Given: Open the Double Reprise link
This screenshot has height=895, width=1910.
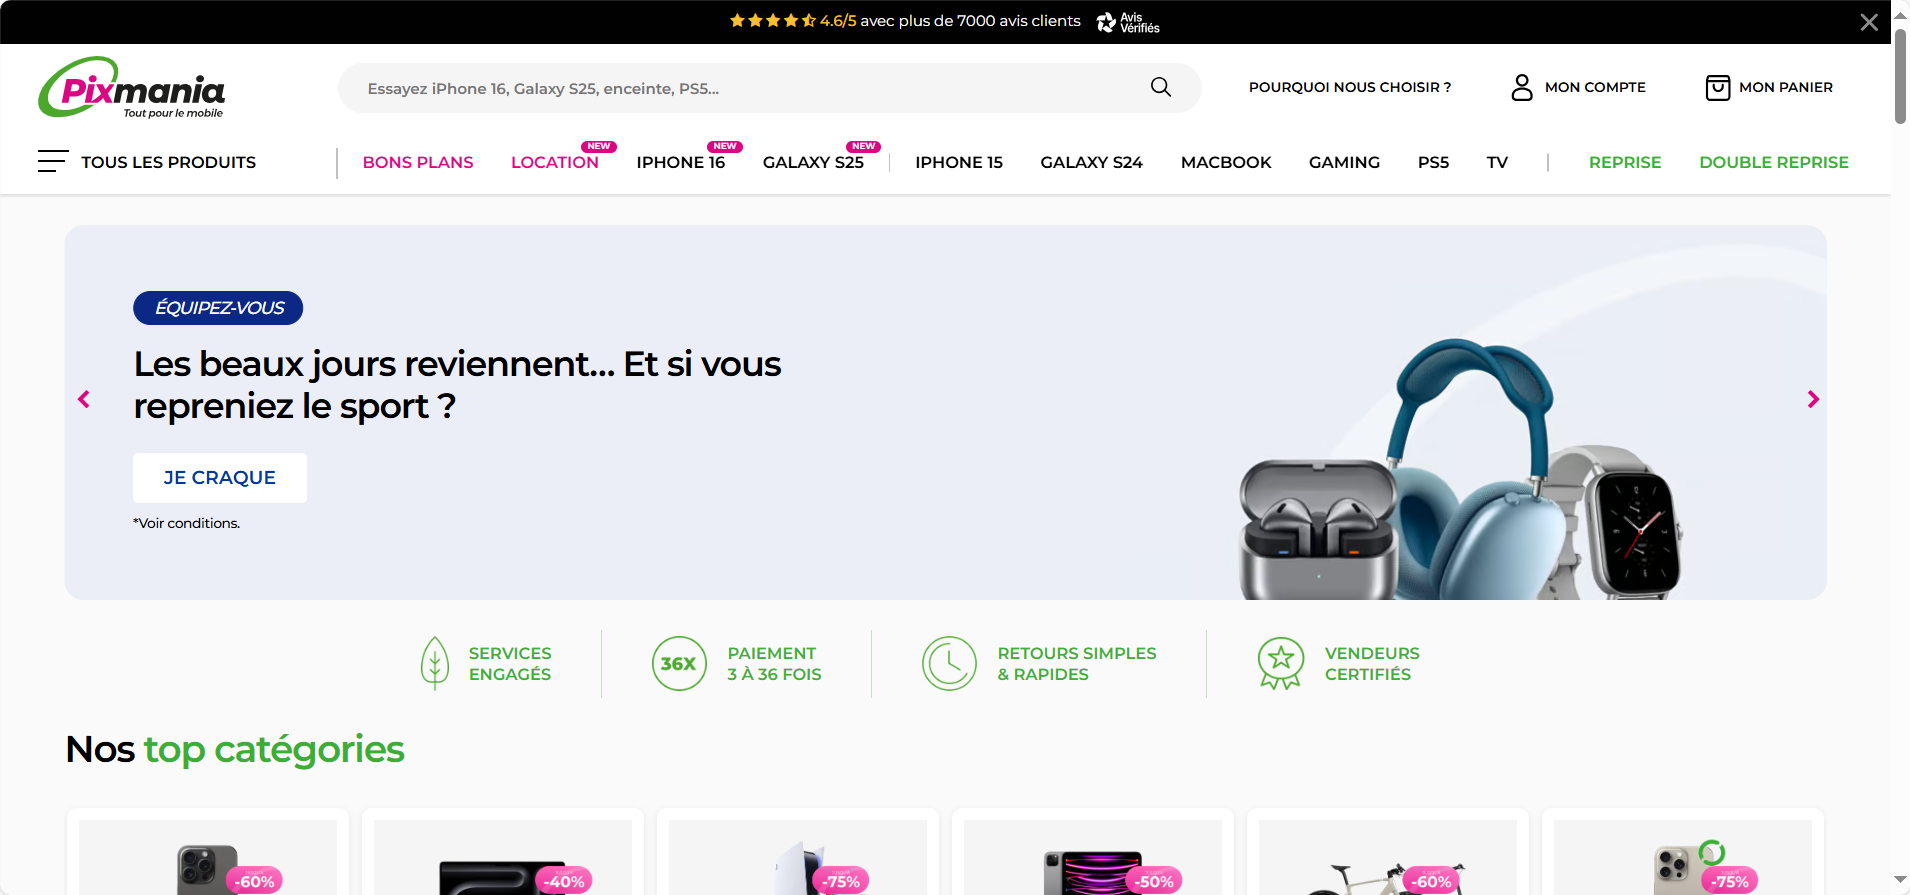Looking at the screenshot, I should point(1774,162).
